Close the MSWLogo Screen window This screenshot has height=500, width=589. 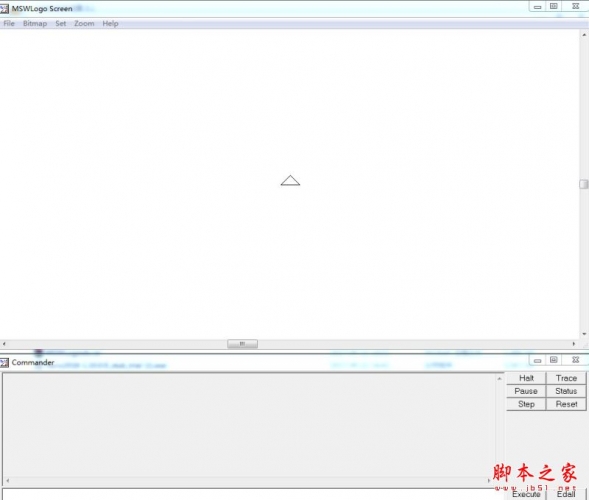tap(575, 6)
